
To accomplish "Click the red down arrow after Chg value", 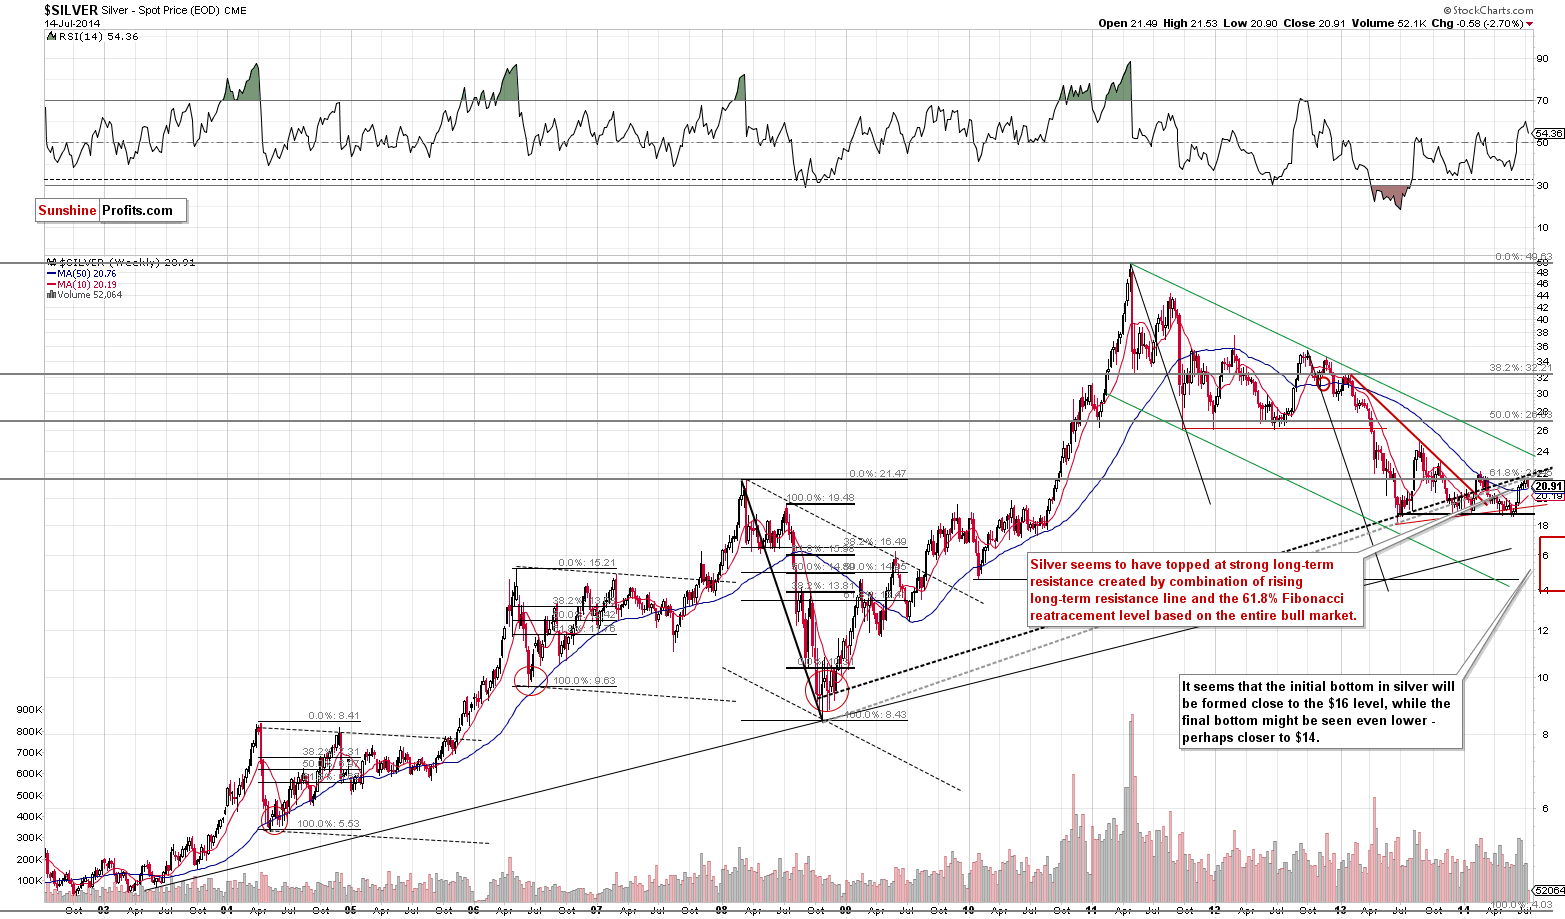I will pyautogui.click(x=1530, y=23).
